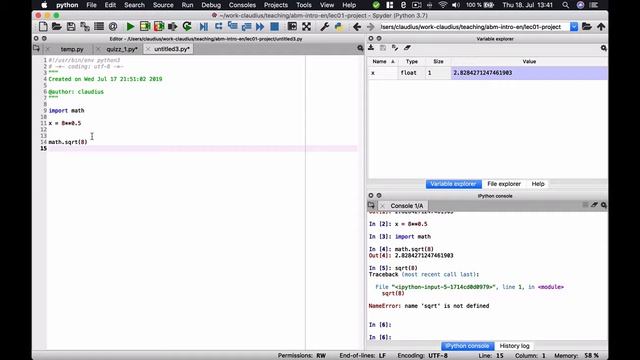This screenshot has width=640, height=360.
Task: Select the untitled3.py editor tab
Action: point(172,49)
